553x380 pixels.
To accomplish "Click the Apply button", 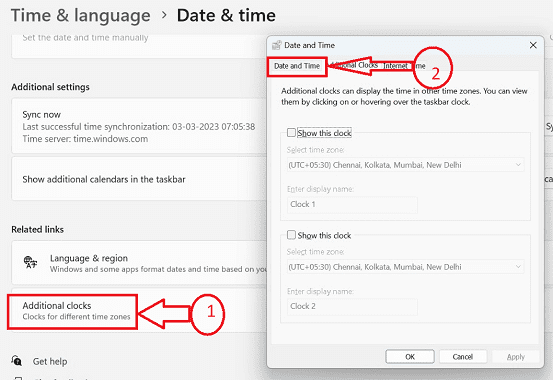I will (x=516, y=357).
